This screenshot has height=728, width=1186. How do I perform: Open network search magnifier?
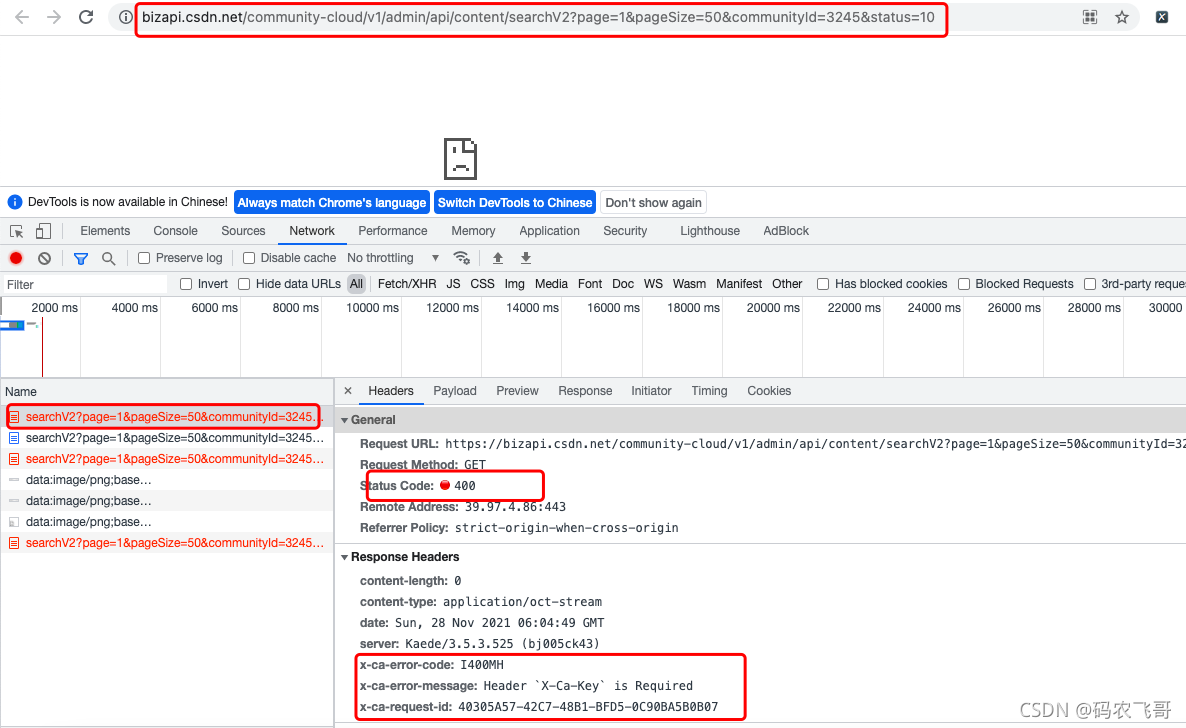point(109,258)
